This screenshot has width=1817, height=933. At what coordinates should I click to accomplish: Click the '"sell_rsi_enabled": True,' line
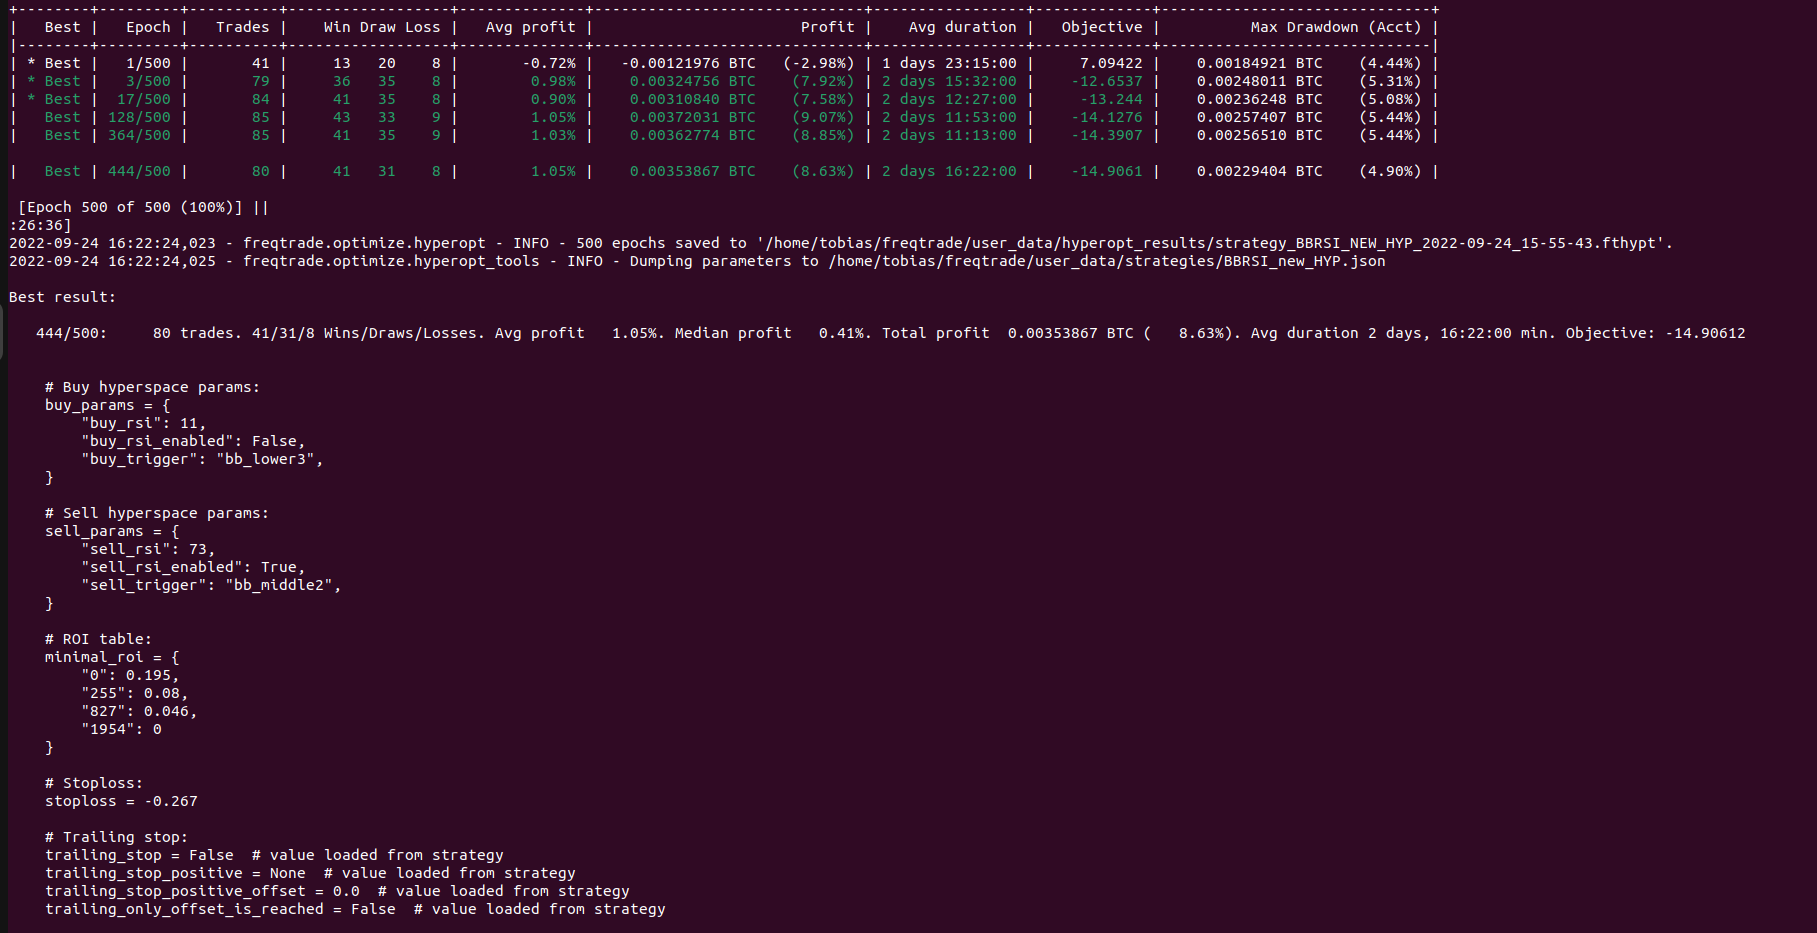(x=193, y=567)
